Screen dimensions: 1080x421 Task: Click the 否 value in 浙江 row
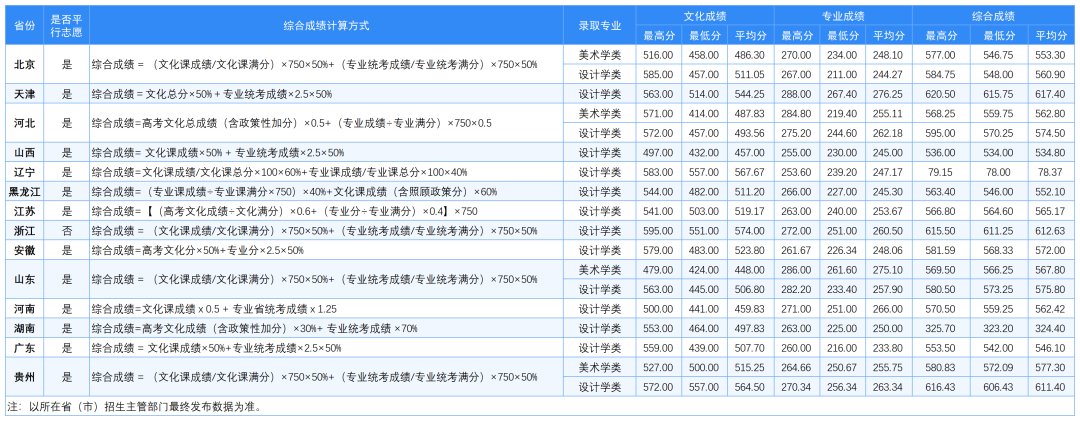click(x=67, y=230)
